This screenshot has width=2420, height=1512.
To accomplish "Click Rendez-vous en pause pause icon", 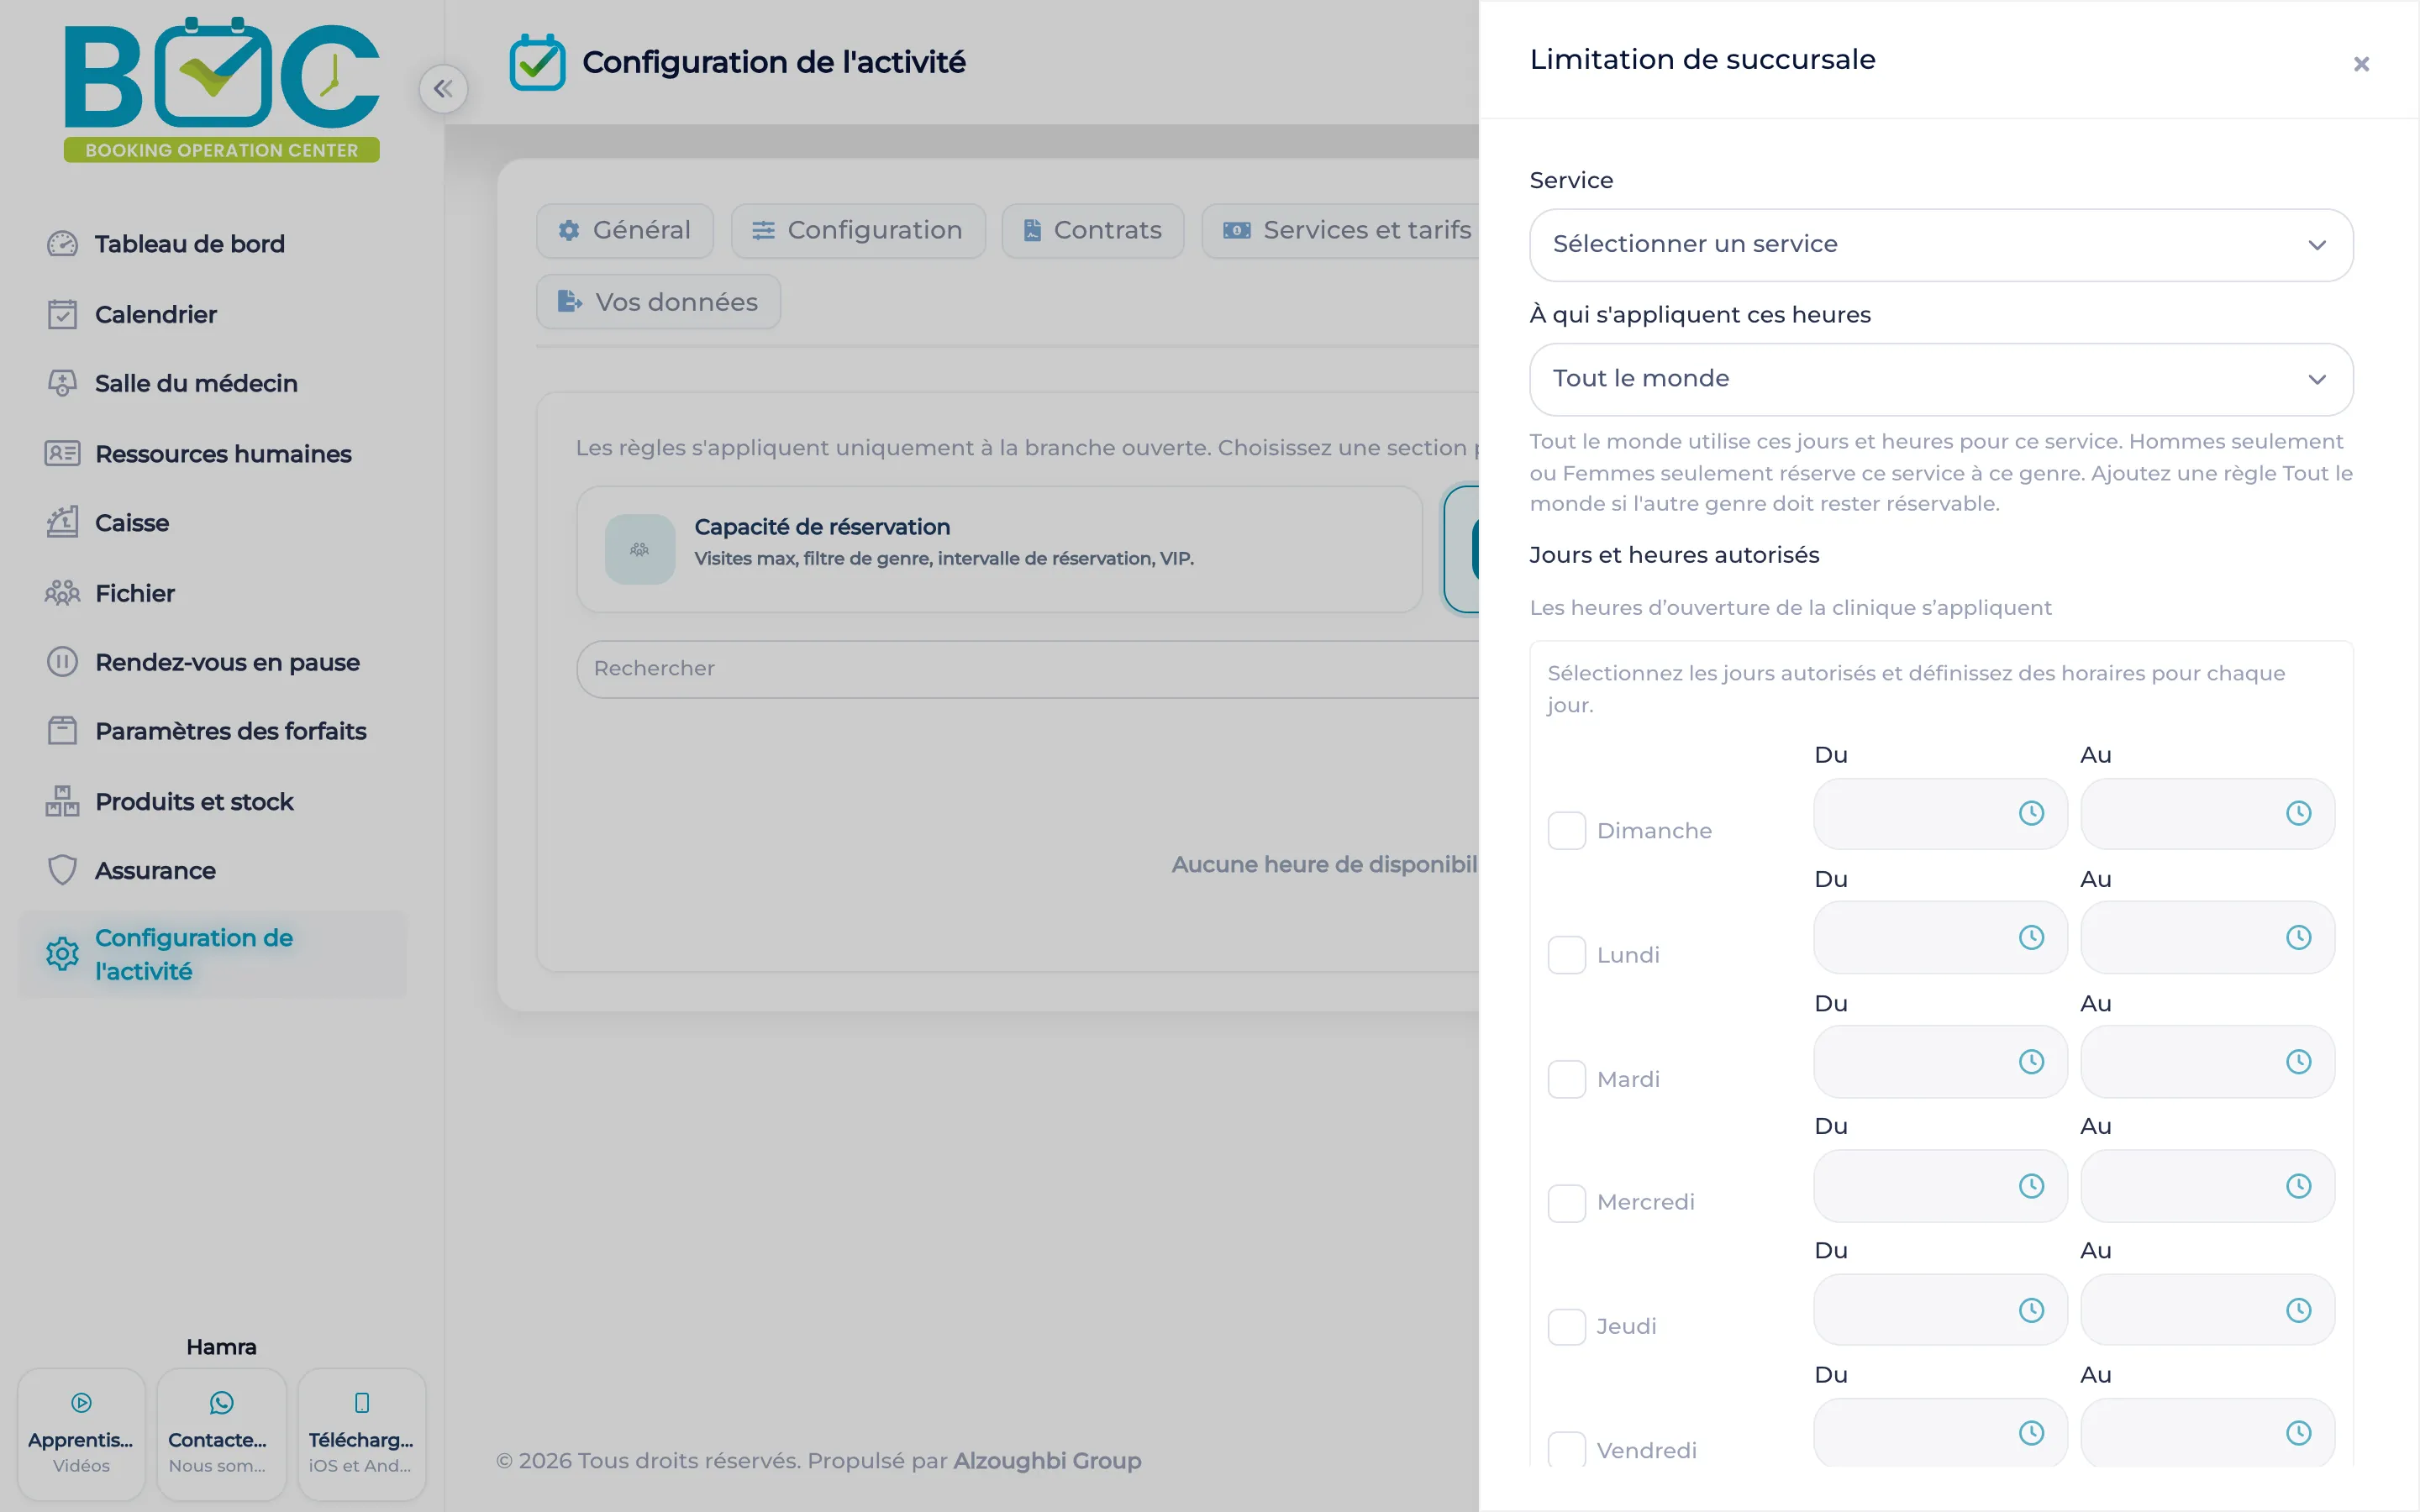I will [62, 662].
